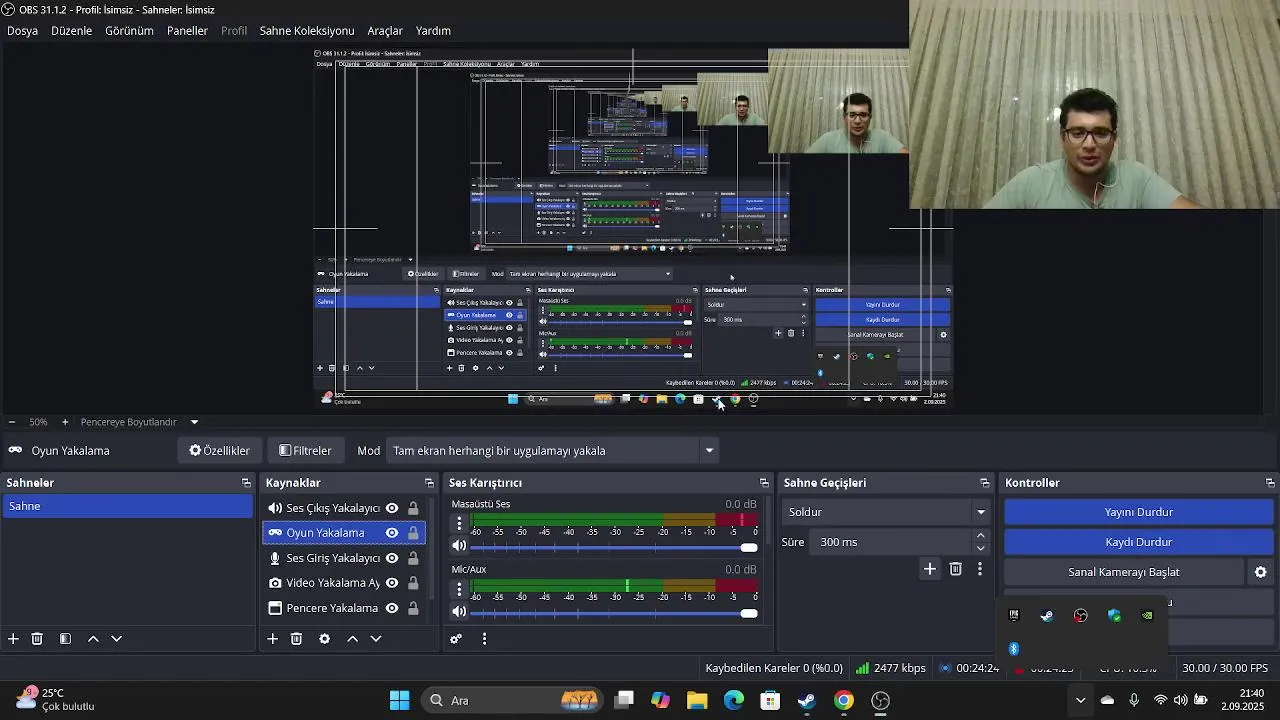Mute the Mic/Aux channel
Viewport: 1280px width, 720px height.
pyautogui.click(x=459, y=612)
